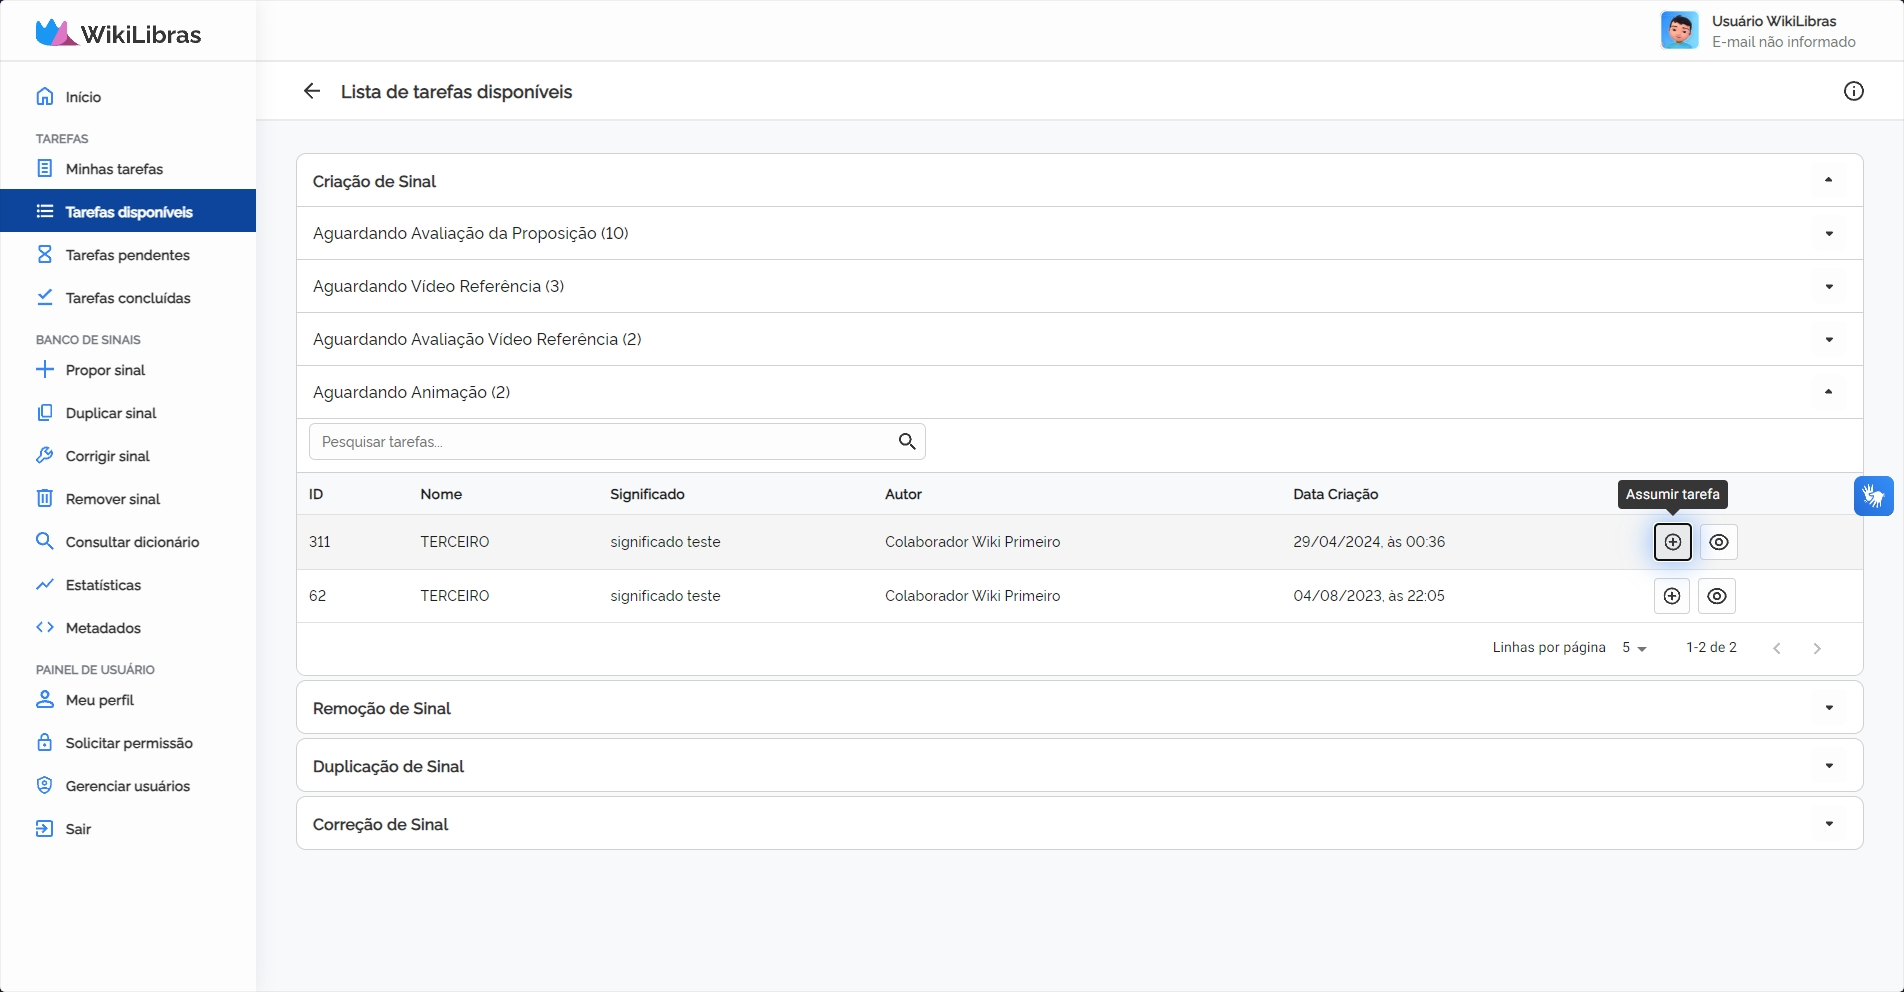Click the WikiLibras logo
Screen dimensions: 1904x992
(x=119, y=33)
